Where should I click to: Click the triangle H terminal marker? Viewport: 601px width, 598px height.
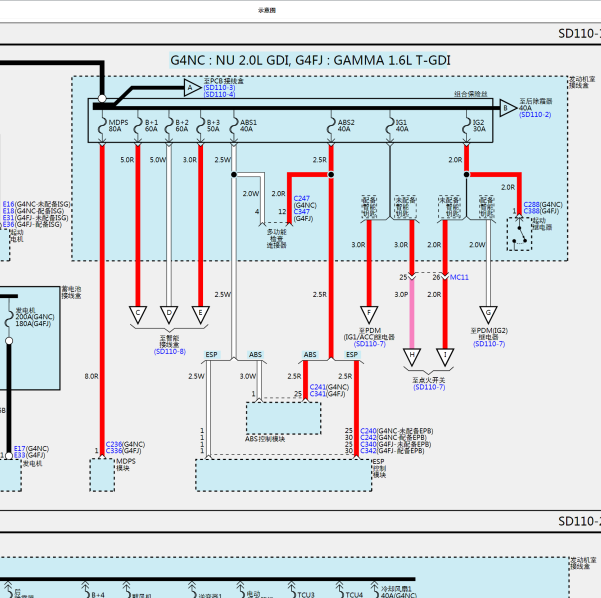click(x=412, y=357)
